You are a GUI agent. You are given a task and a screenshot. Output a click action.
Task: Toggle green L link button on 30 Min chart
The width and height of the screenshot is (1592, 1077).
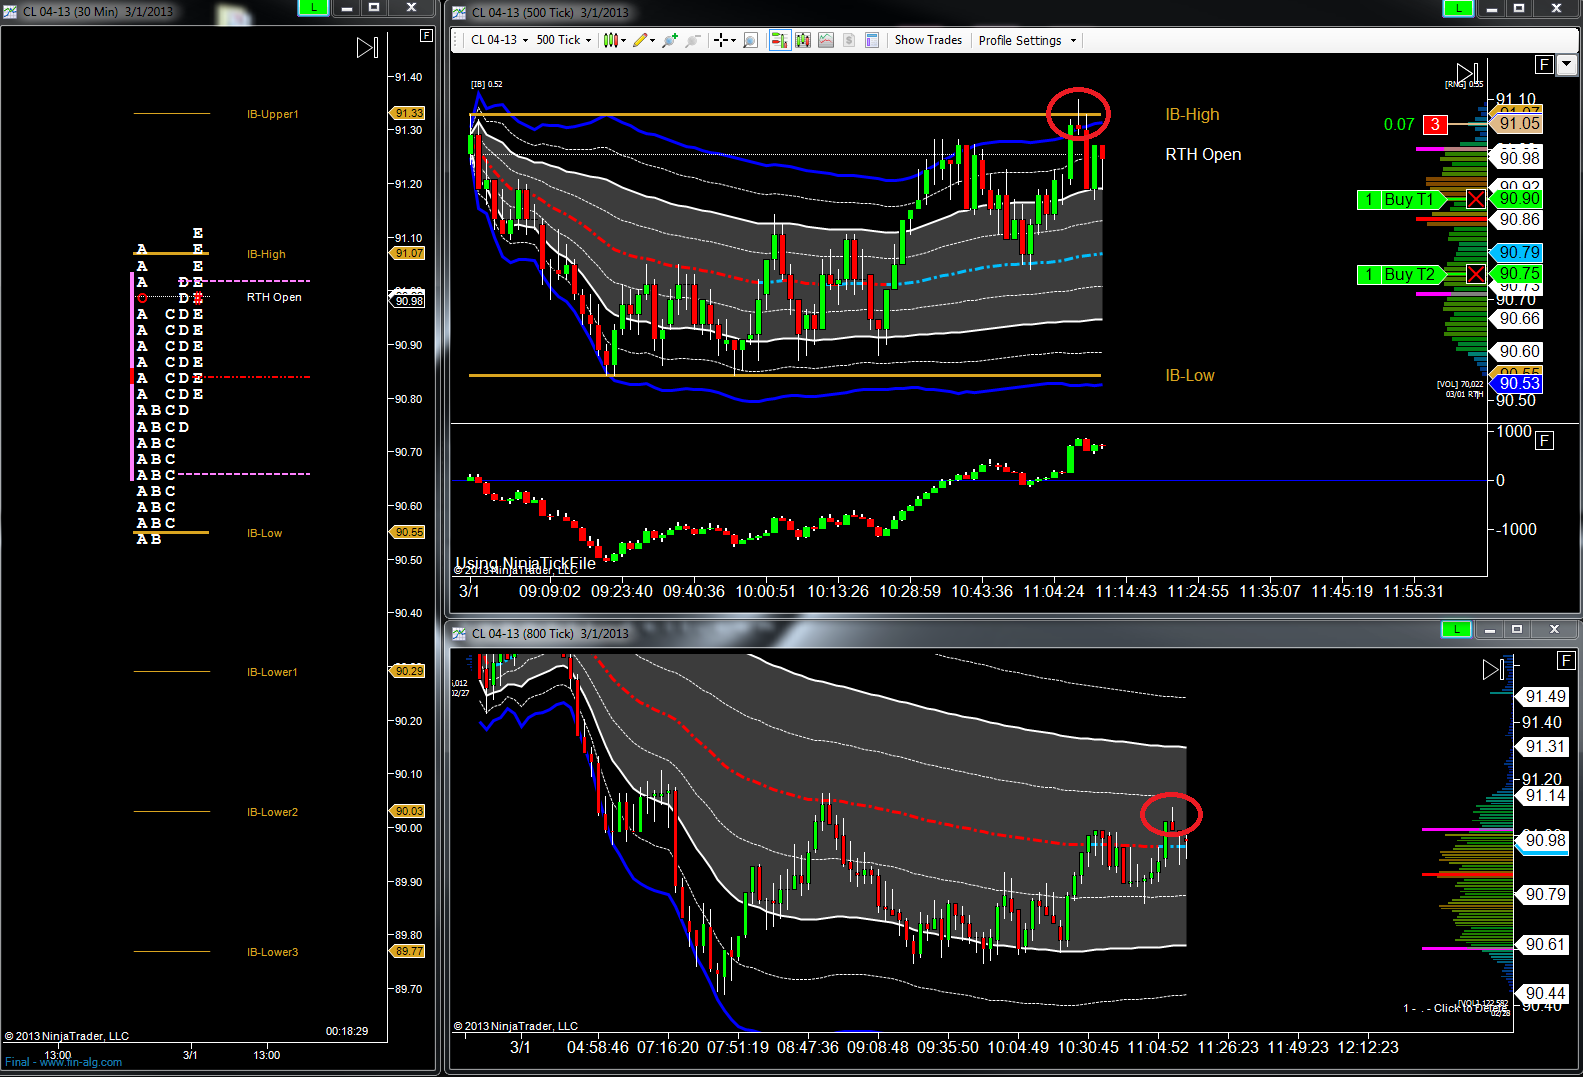tap(314, 7)
